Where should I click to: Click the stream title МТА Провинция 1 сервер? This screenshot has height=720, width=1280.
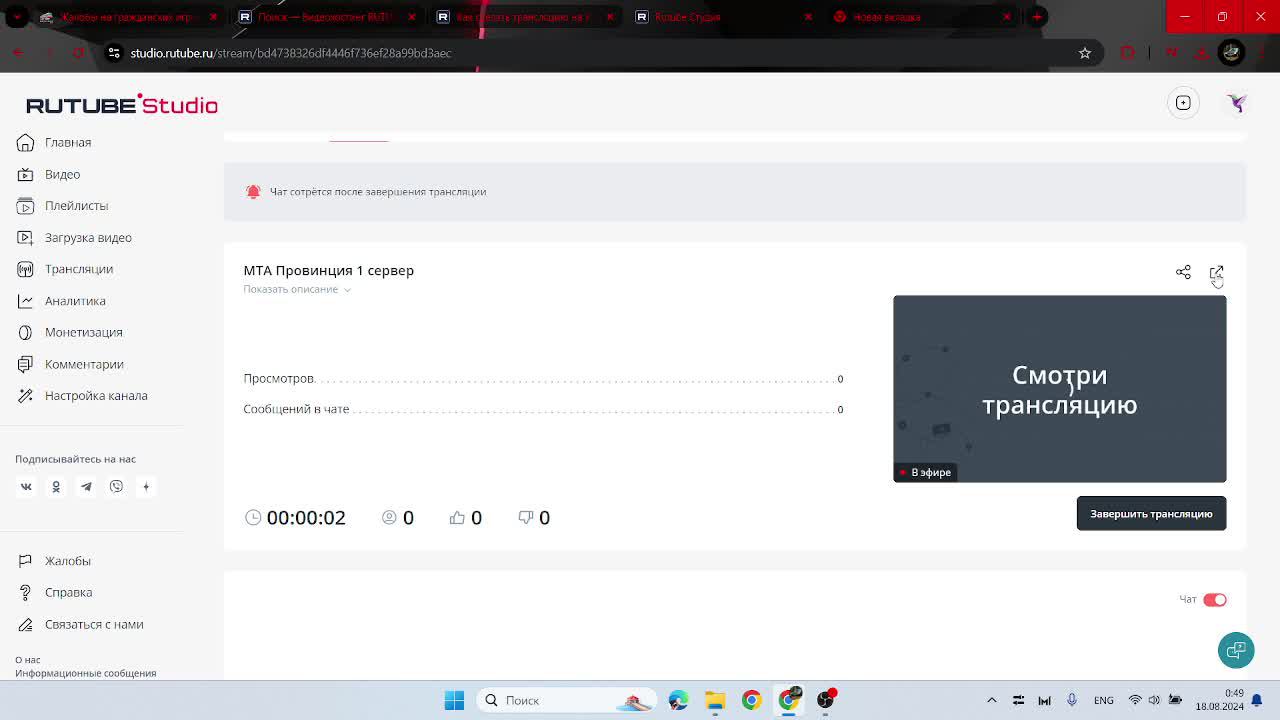pyautogui.click(x=328, y=270)
